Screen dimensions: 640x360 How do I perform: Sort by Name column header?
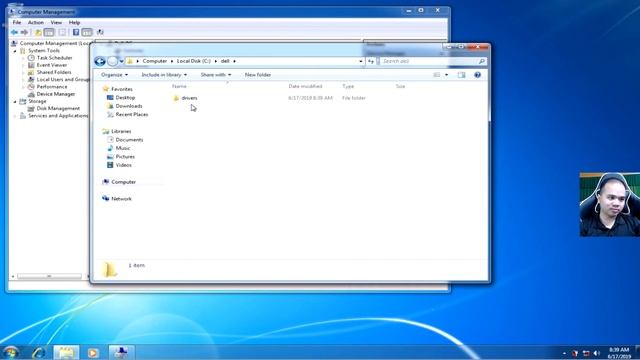coord(179,86)
